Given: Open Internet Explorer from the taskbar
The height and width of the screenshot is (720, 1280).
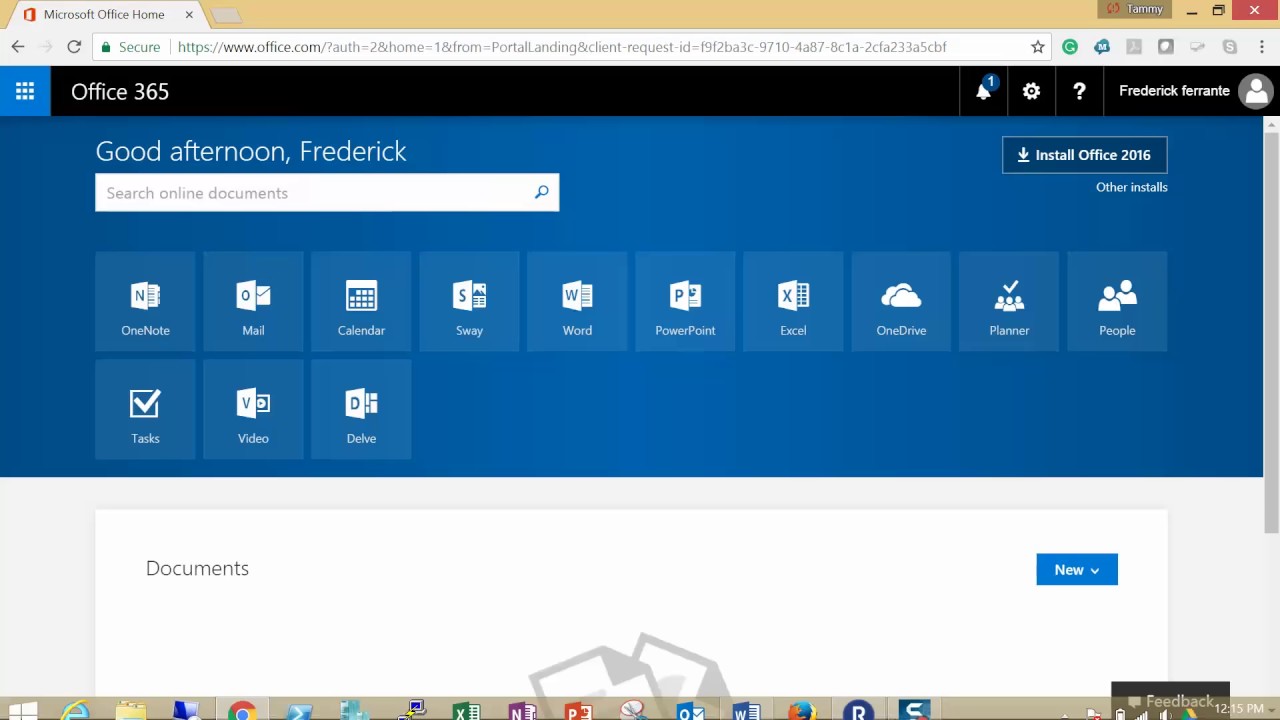Looking at the screenshot, I should (x=75, y=711).
